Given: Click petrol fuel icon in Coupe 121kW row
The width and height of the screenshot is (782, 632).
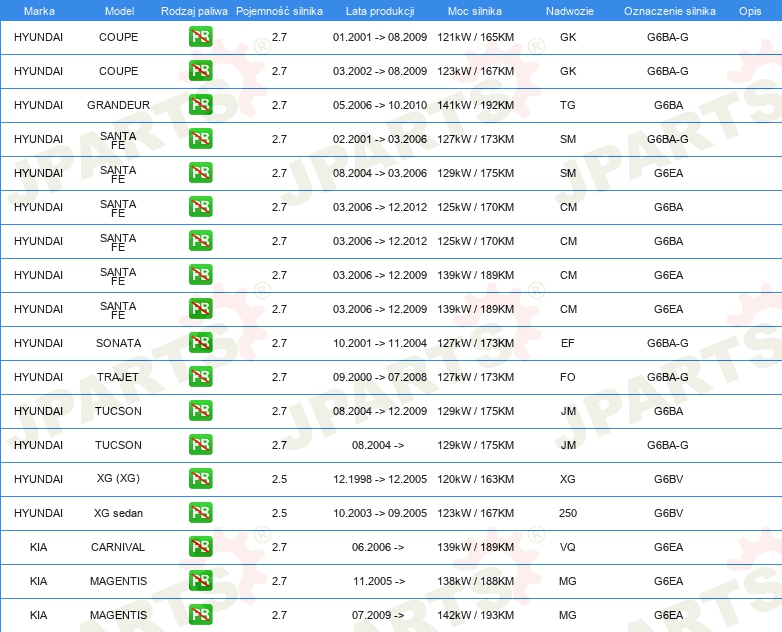Looking at the screenshot, I should point(200,36).
